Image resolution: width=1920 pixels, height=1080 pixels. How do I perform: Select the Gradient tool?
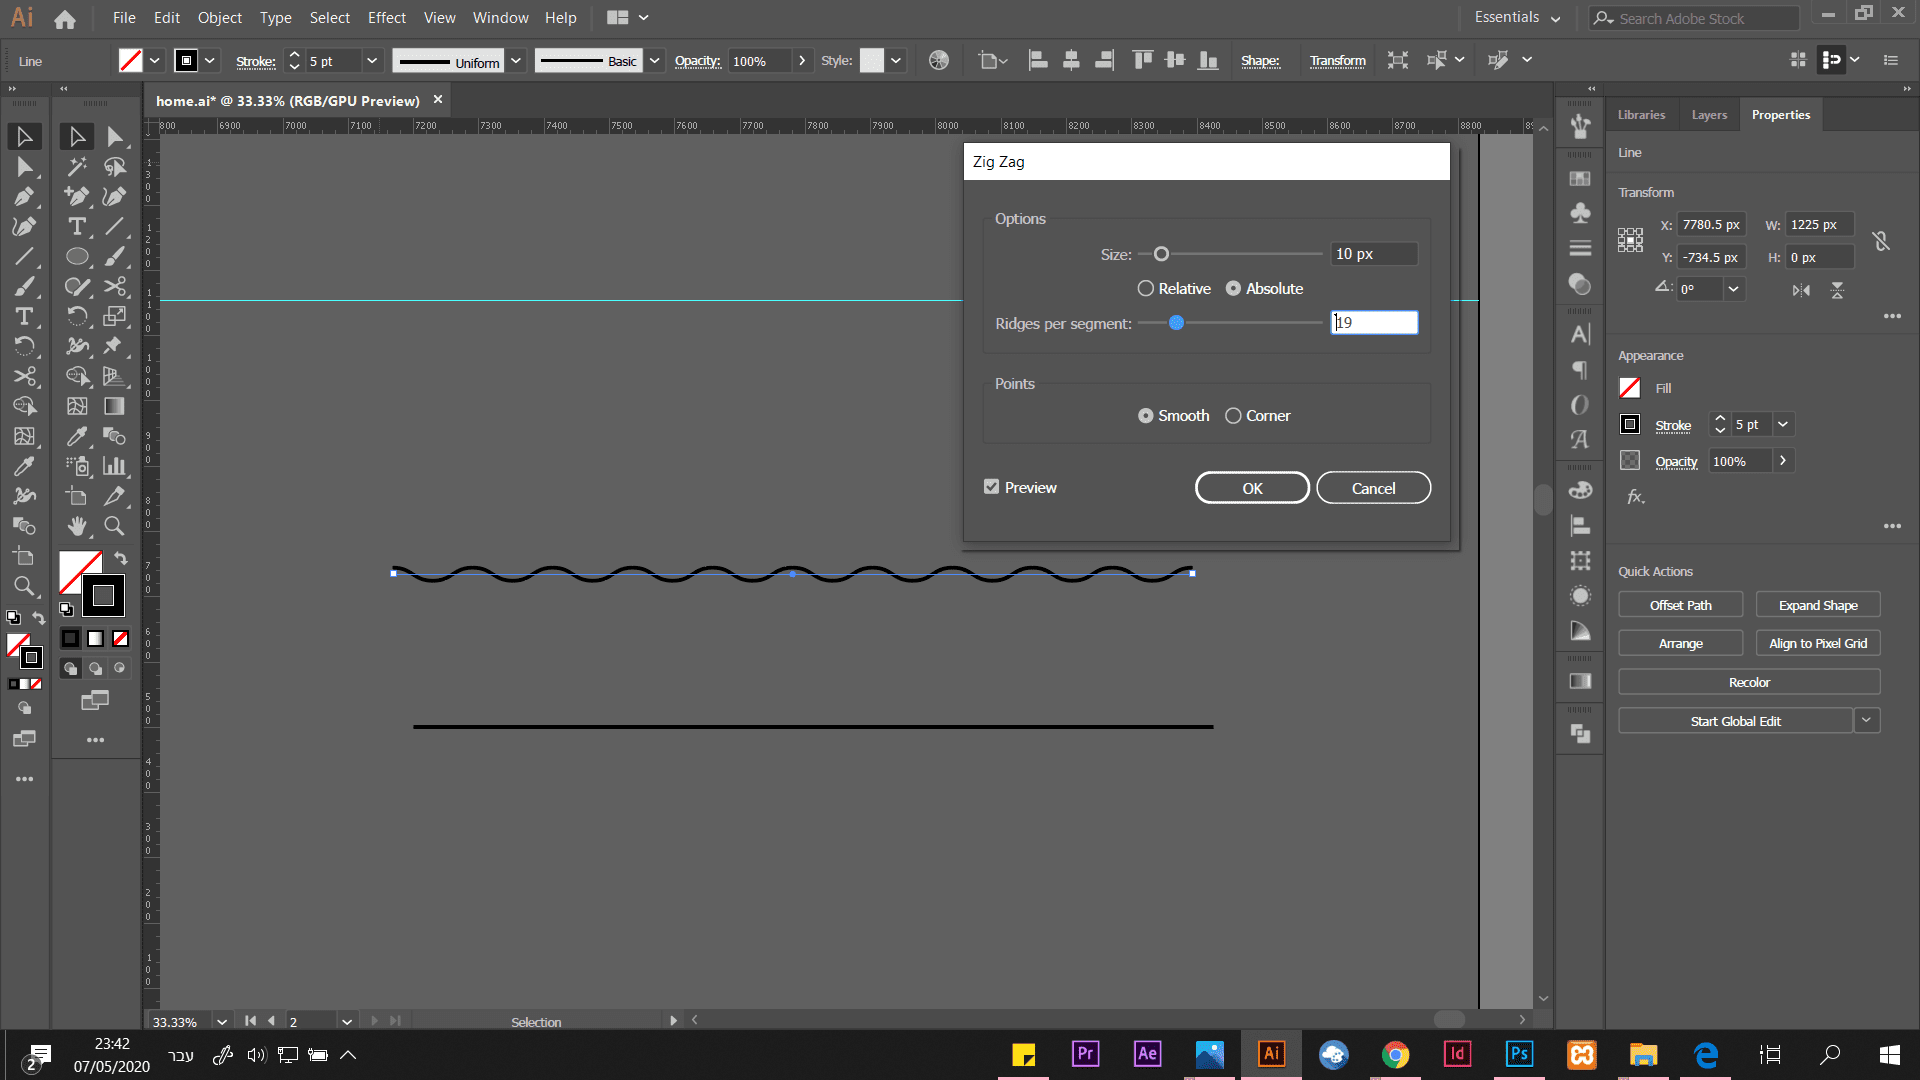[x=115, y=406]
